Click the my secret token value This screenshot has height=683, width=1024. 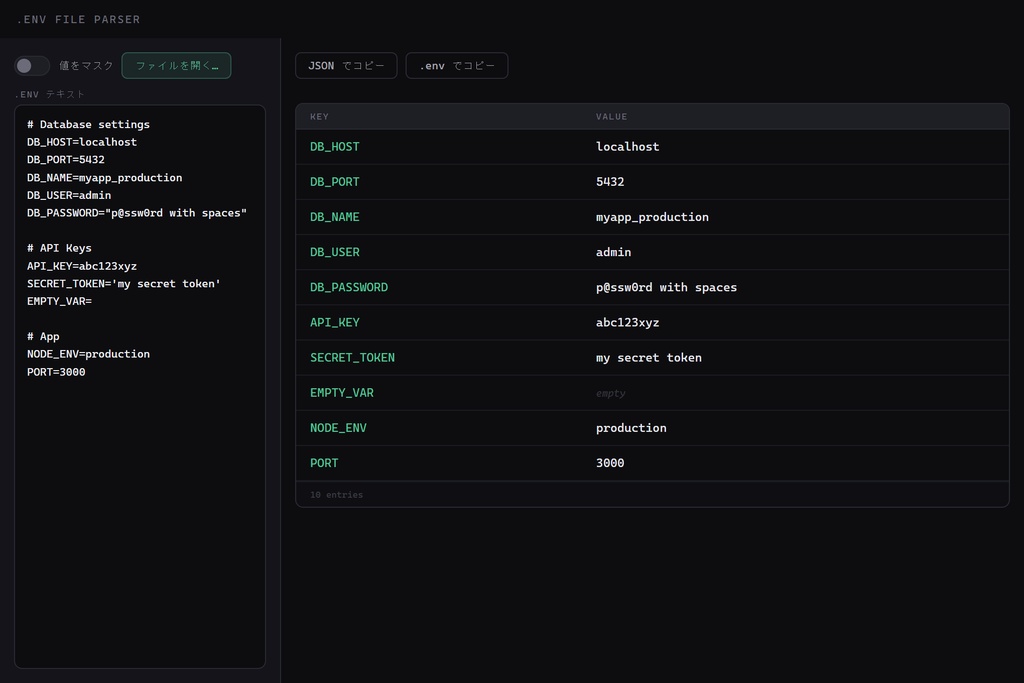[648, 358]
